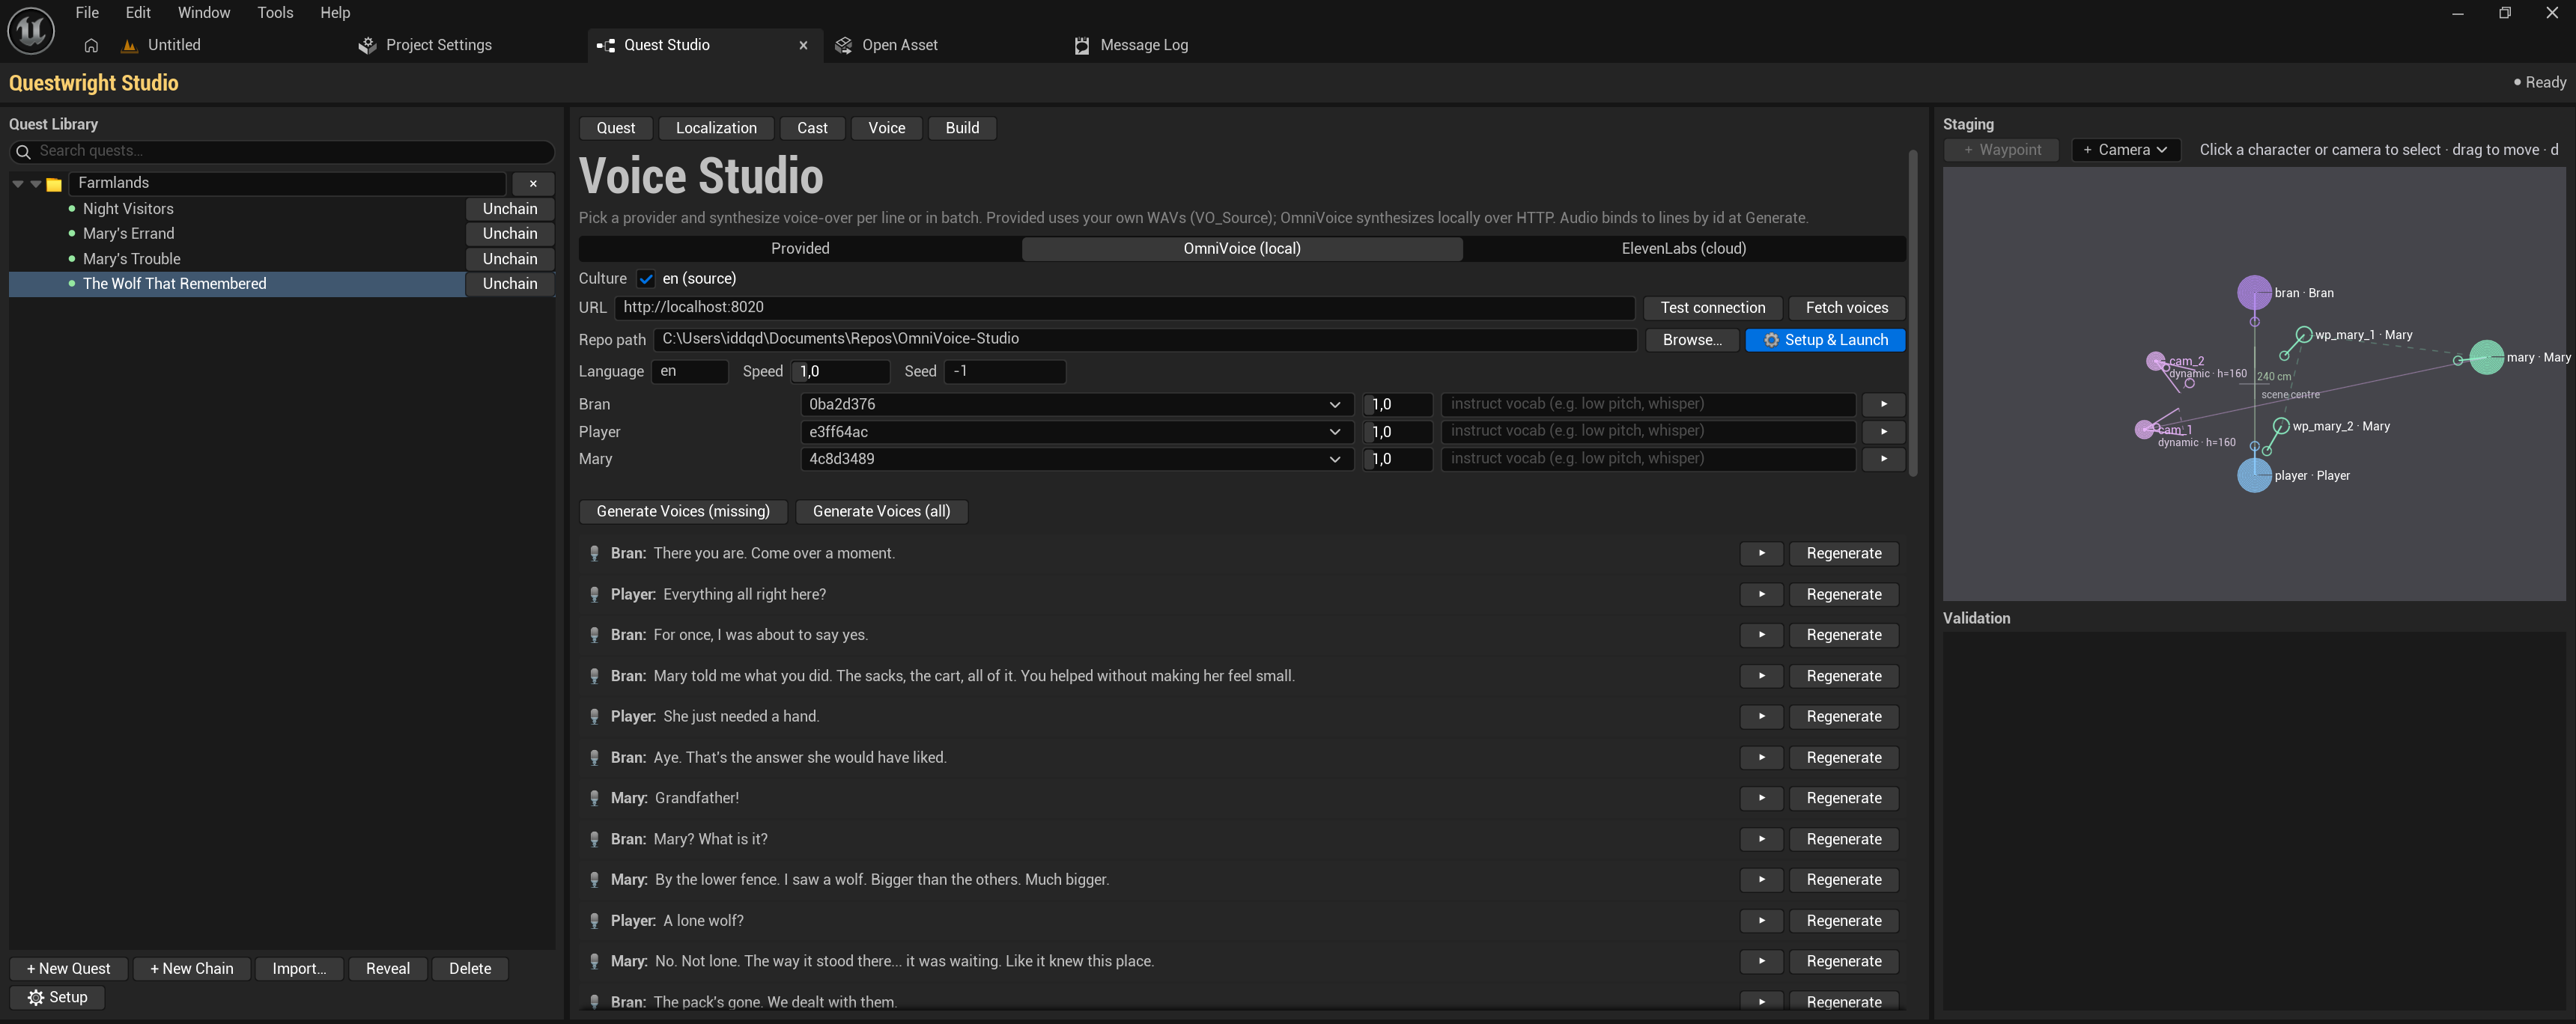The height and width of the screenshot is (1024, 2576).
Task: Select the mary character node in Staging
Action: coord(2486,357)
